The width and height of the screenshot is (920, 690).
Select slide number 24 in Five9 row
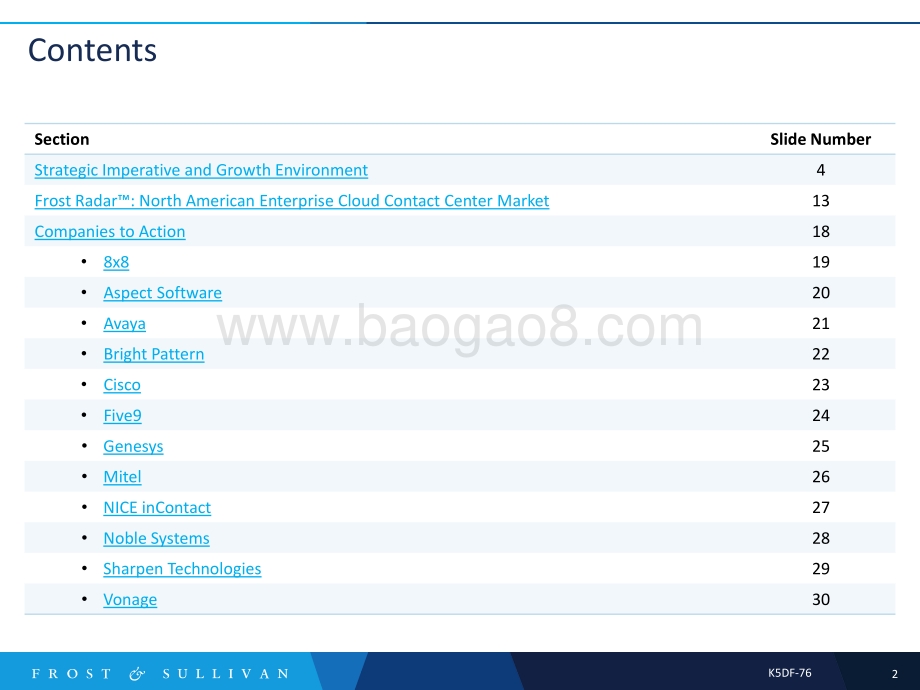coord(821,415)
